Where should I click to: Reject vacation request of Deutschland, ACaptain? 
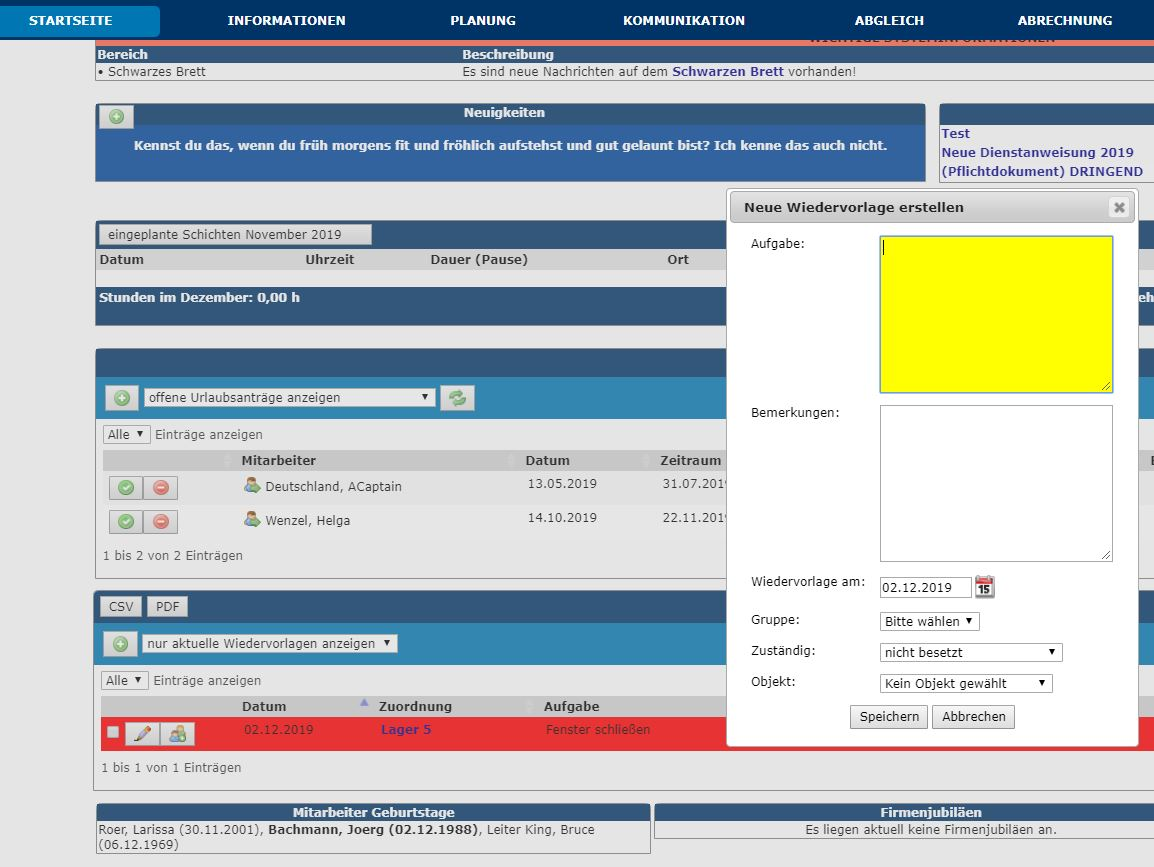click(160, 487)
